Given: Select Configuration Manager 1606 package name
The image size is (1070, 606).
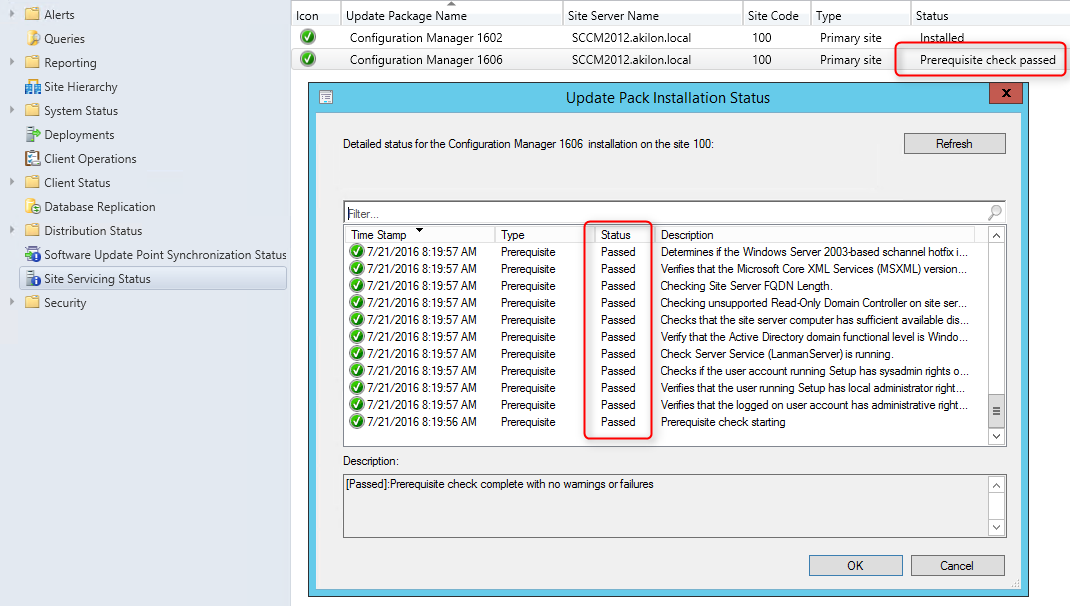Looking at the screenshot, I should (426, 60).
